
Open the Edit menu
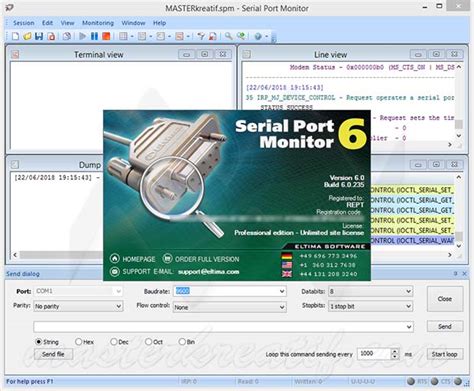(47, 23)
